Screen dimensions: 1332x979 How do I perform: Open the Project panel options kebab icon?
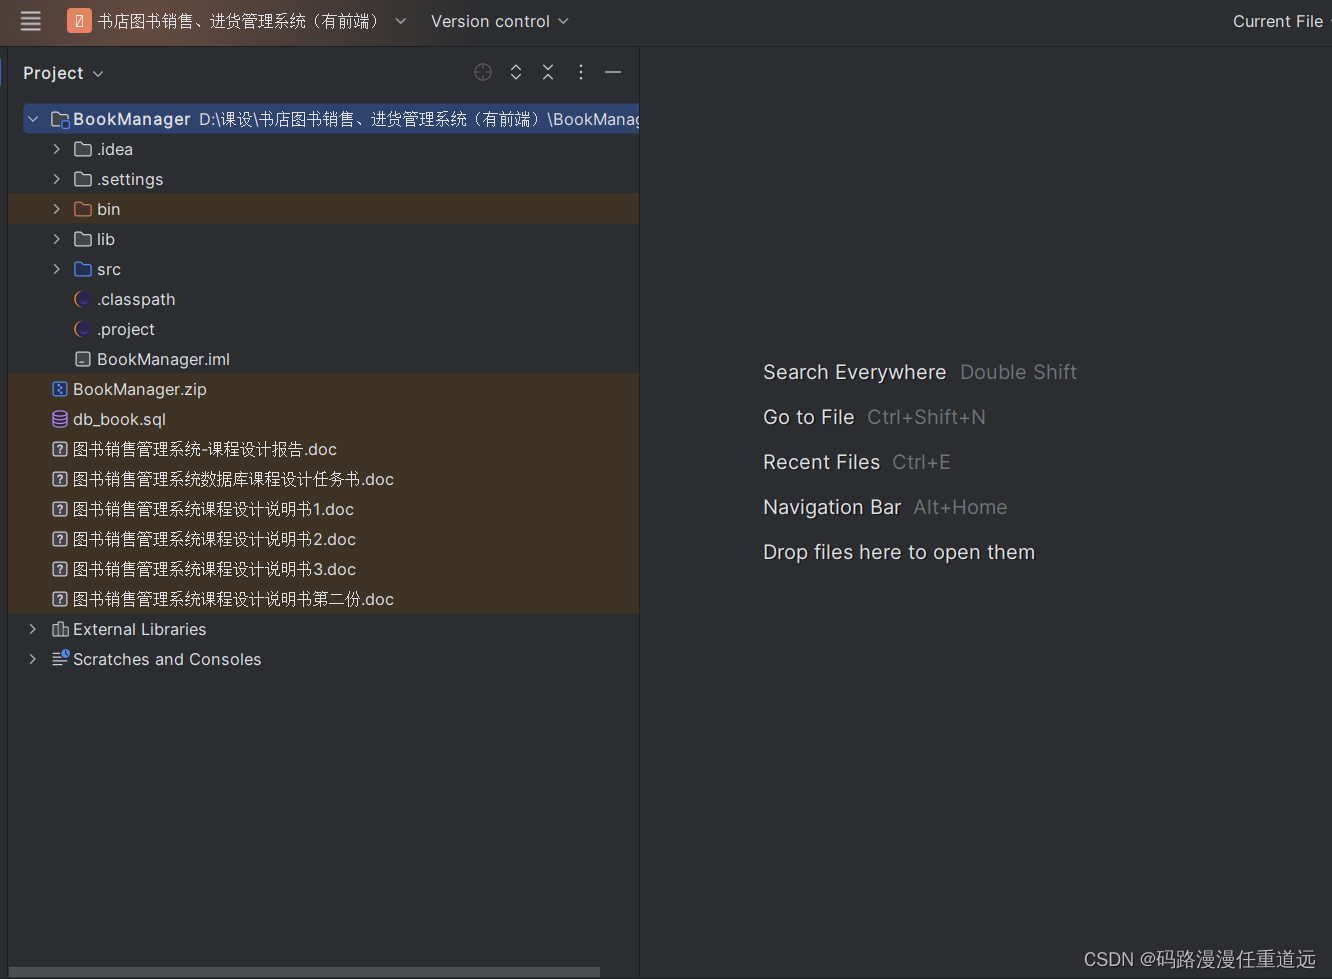coord(581,72)
